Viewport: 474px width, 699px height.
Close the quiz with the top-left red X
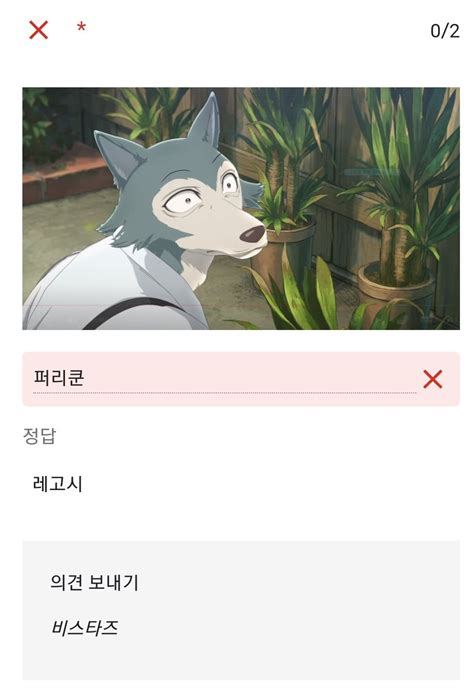point(38,30)
